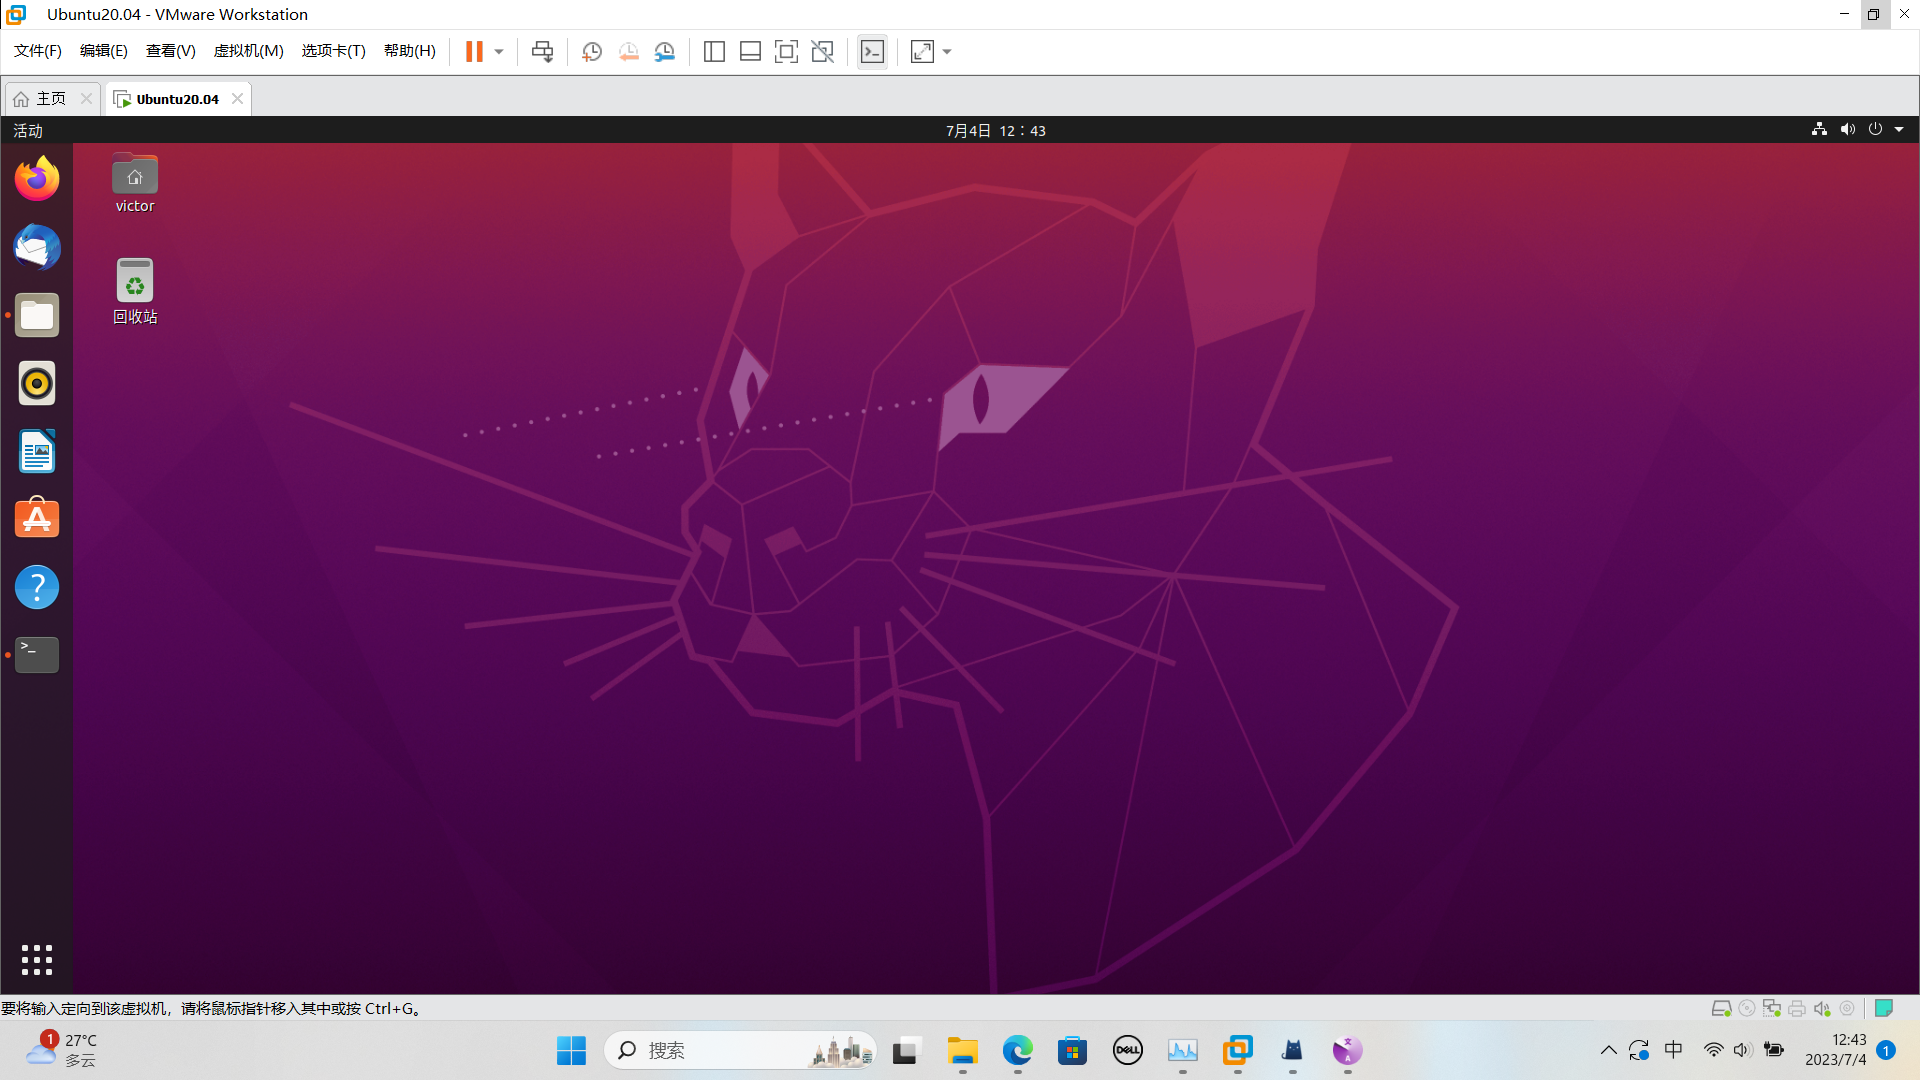Open Microsoft Edge from the taskbar

coord(1018,1050)
